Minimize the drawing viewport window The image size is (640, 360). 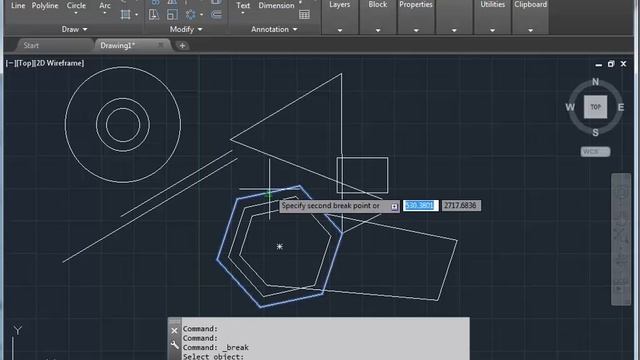599,64
